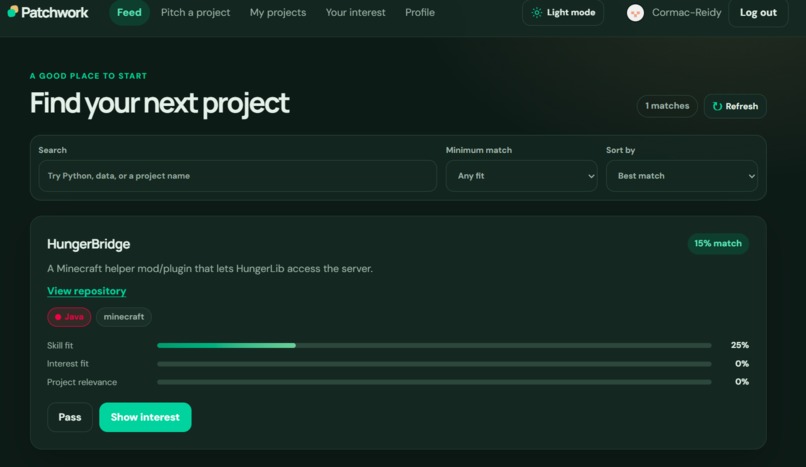Image resolution: width=806 pixels, height=467 pixels.
Task: Click the Patchwork brand name
Action: [x=54, y=12]
